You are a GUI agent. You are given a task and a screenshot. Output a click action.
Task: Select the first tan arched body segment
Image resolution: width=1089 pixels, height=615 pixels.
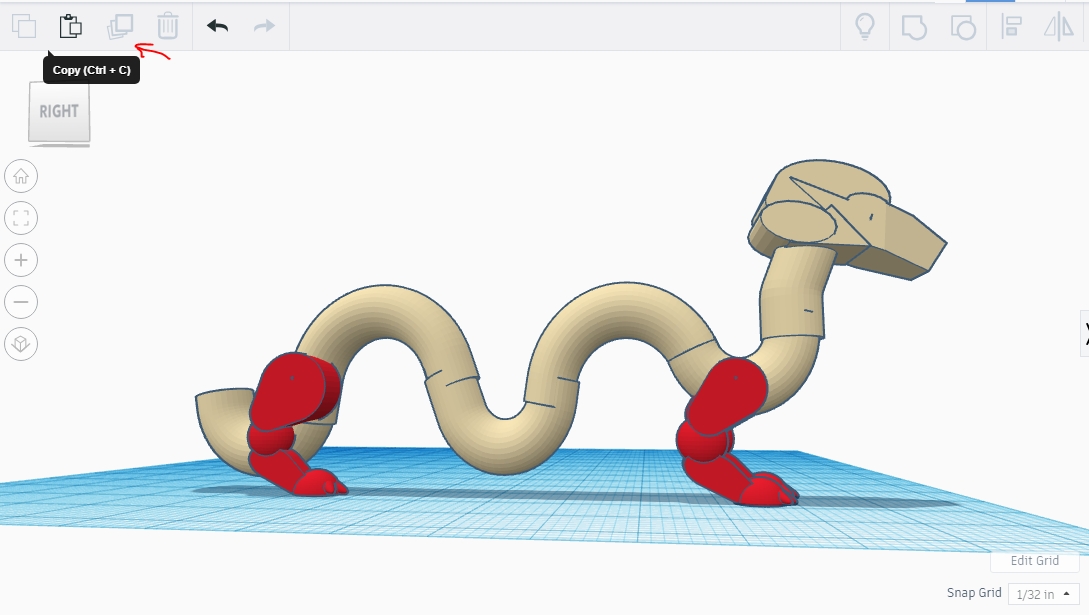tap(386, 312)
